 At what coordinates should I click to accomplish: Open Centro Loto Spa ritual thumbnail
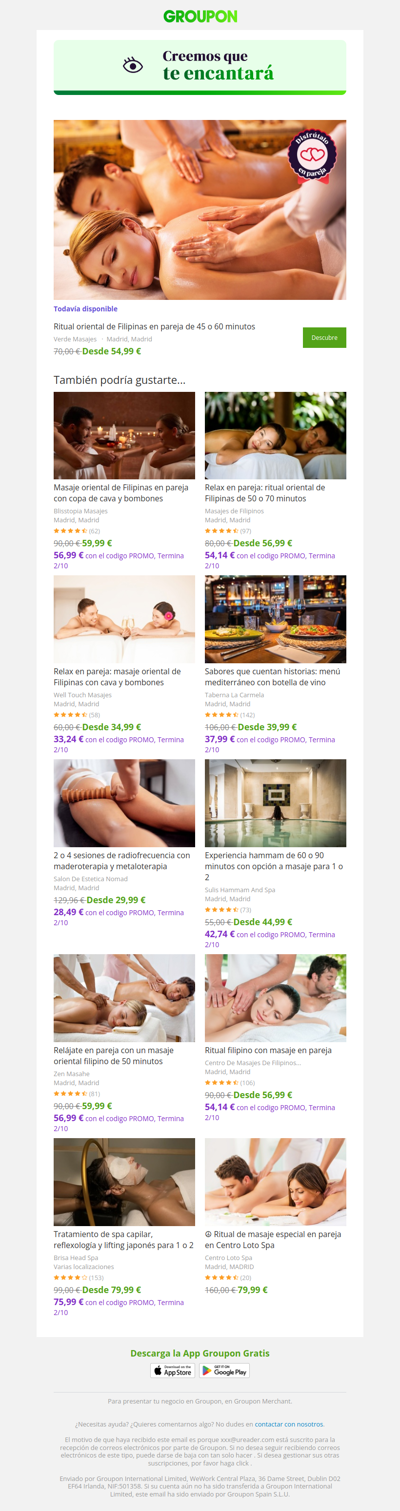point(276,1182)
